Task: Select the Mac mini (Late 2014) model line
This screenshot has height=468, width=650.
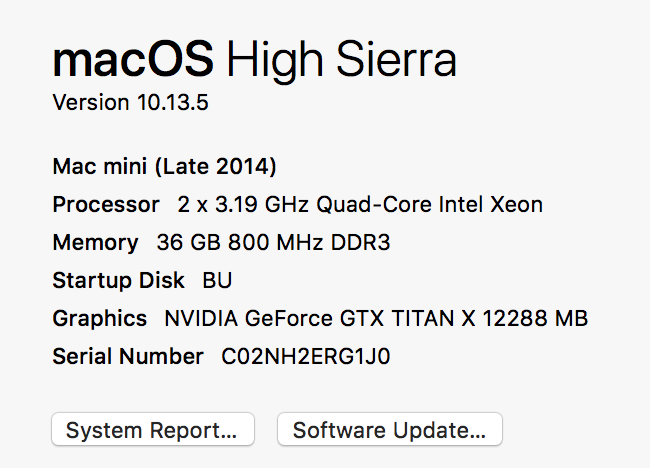Action: [x=165, y=167]
